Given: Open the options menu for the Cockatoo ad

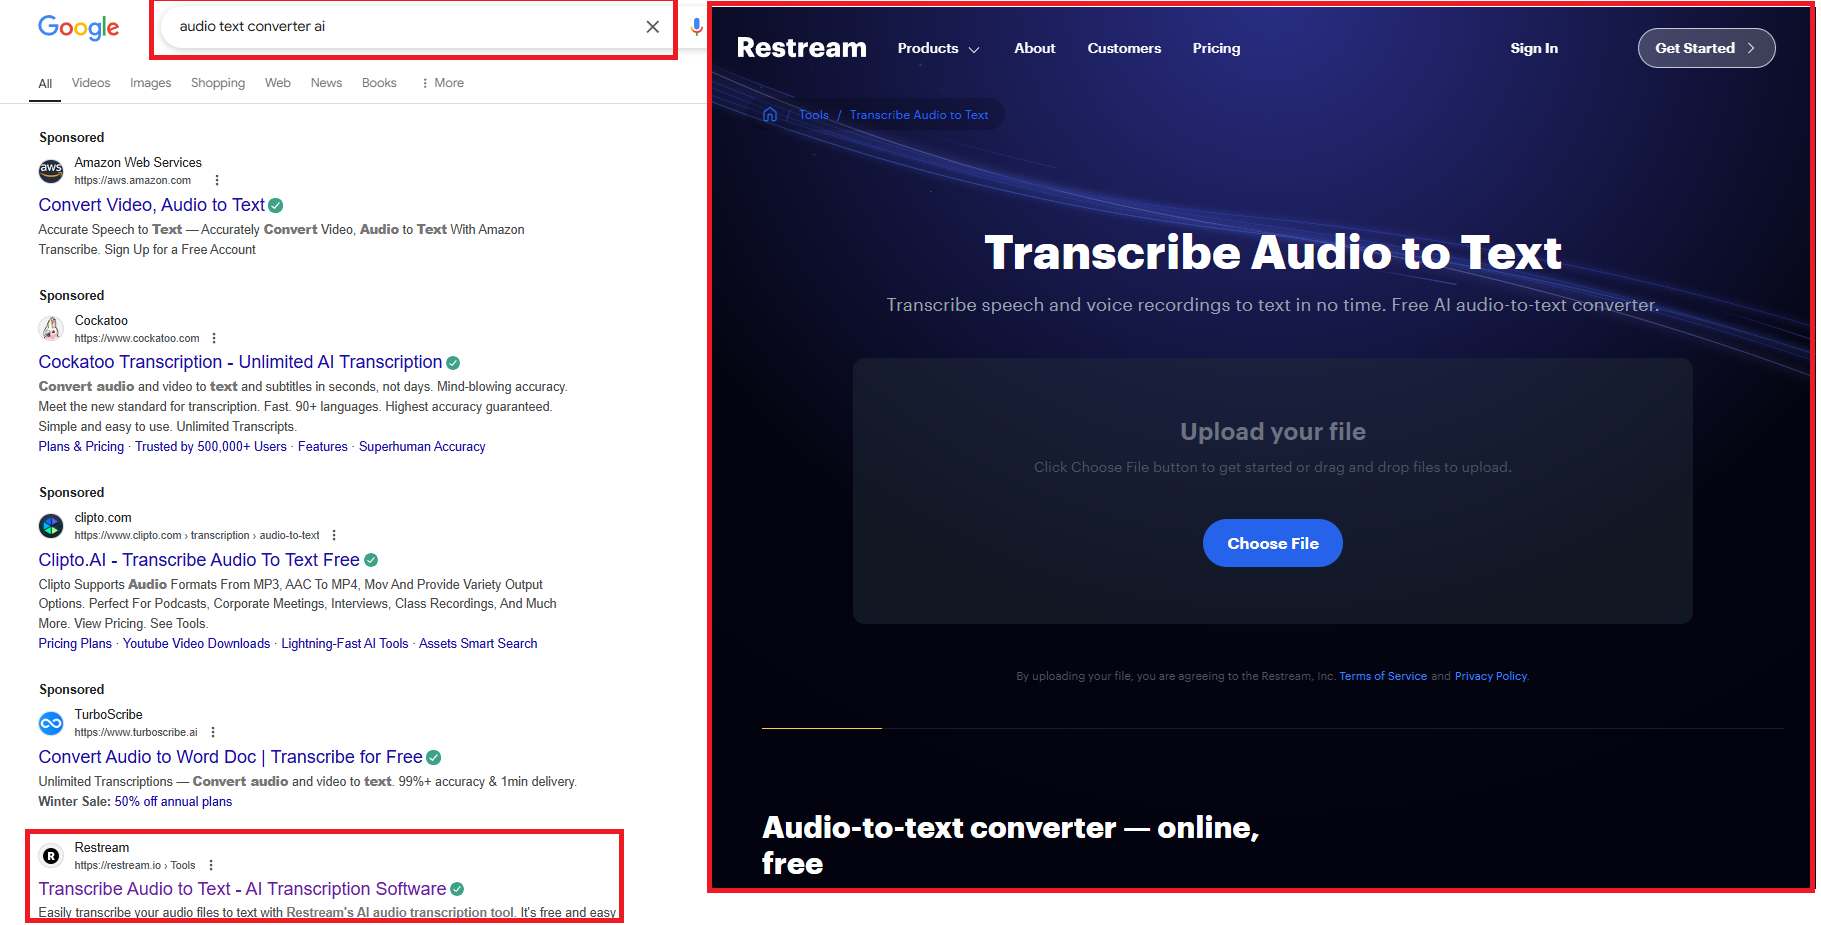Looking at the screenshot, I should pyautogui.click(x=214, y=338).
